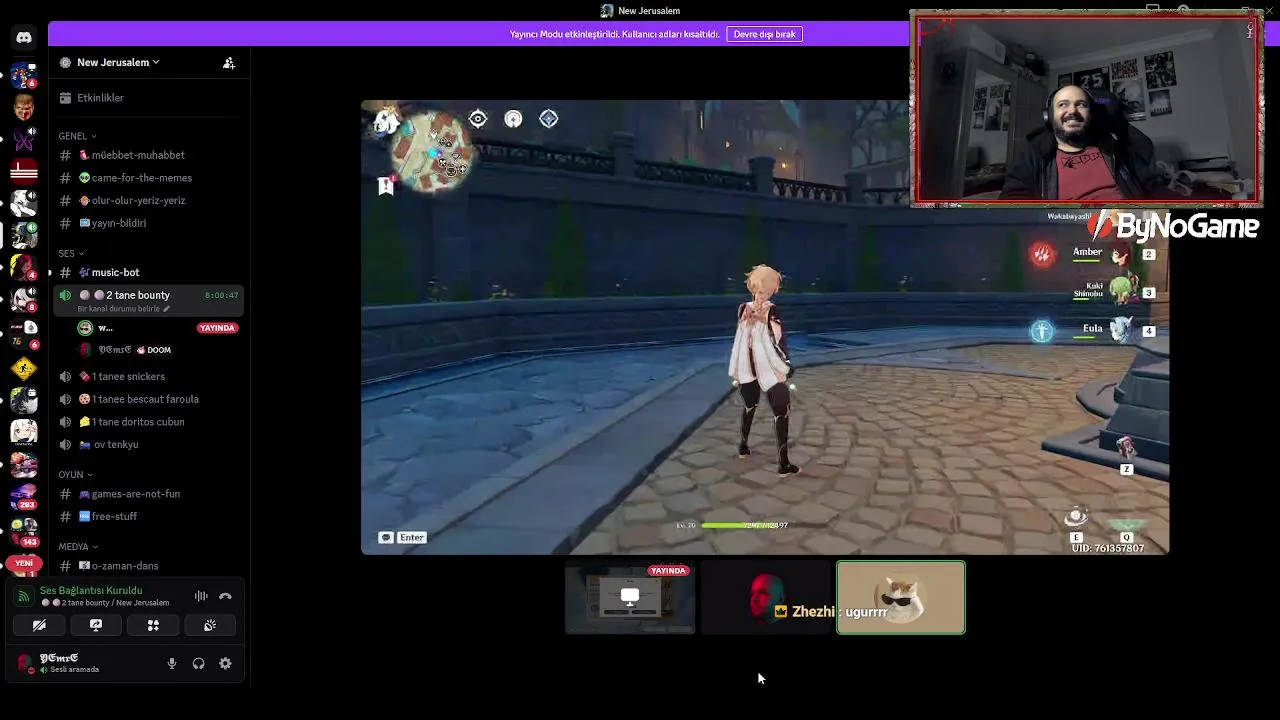
Task: Open yayın-bildiri channel
Action: tap(148, 223)
